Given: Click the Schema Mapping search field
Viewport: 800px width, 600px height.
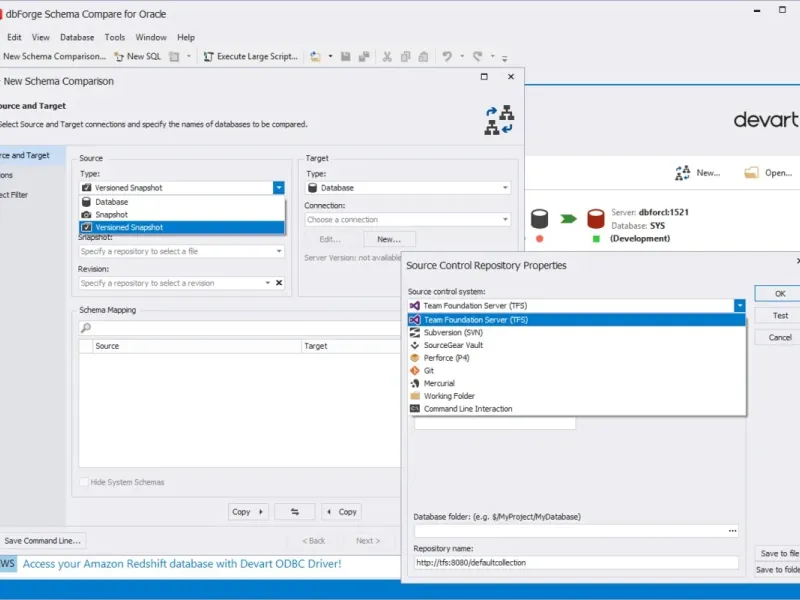Looking at the screenshot, I should click(240, 328).
